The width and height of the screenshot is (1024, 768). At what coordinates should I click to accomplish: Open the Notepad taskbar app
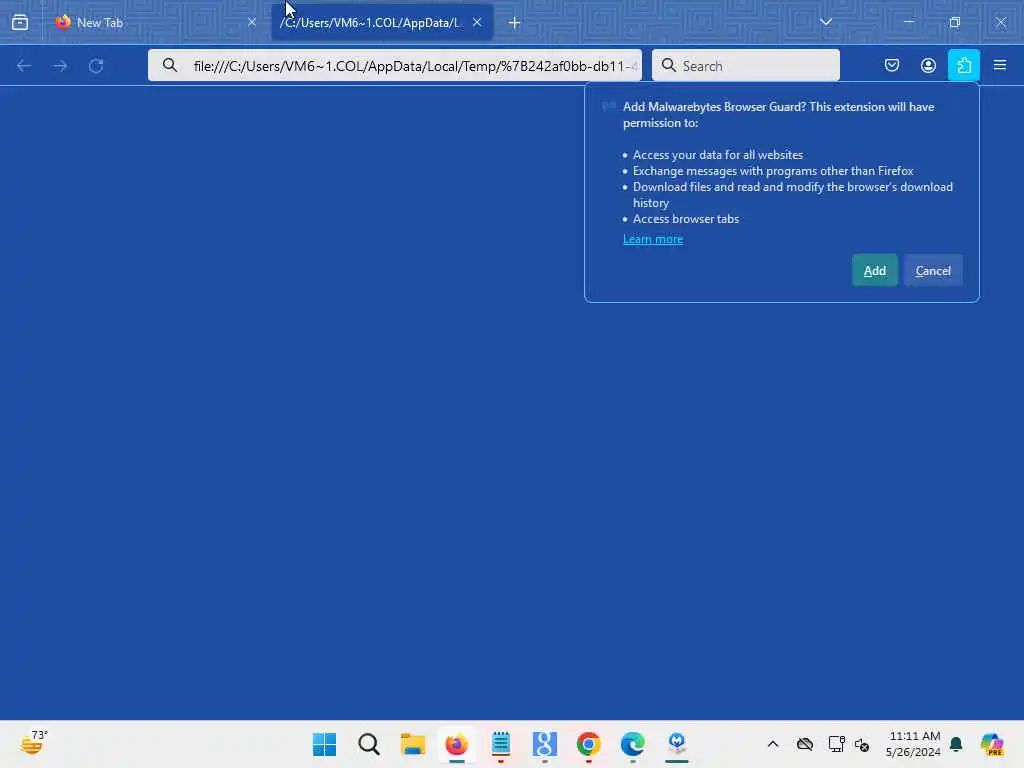[x=501, y=744]
